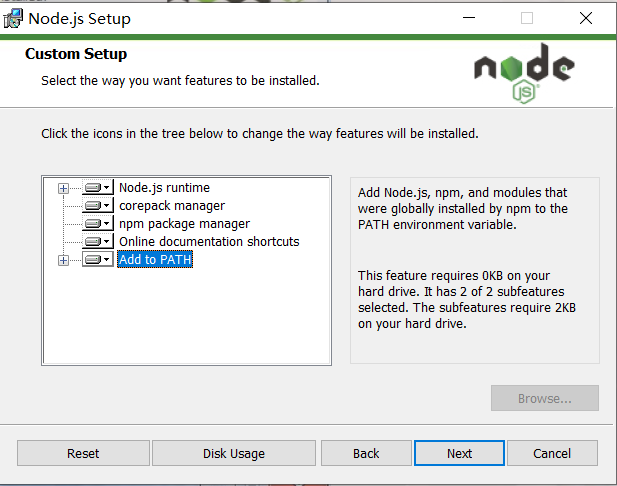Click the 'Custom Setup' heading text
The image size is (617, 486).
pyautogui.click(x=76, y=54)
